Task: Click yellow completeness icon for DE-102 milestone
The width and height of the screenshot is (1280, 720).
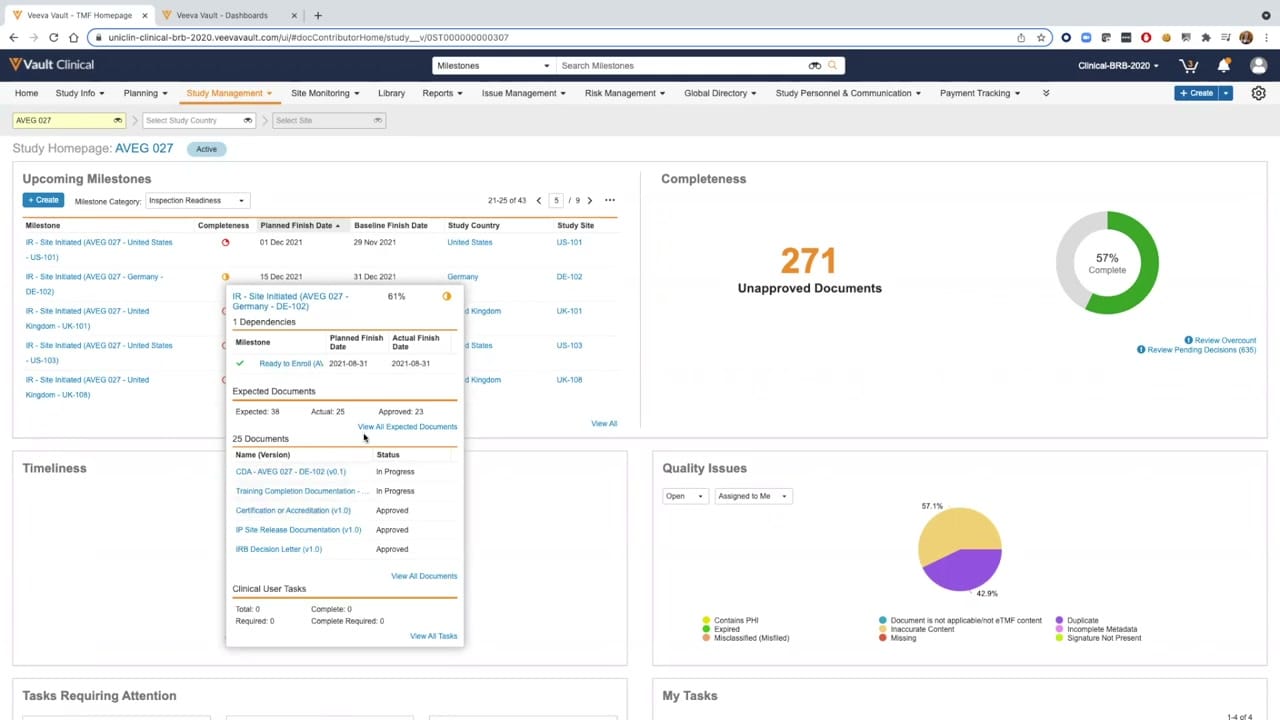Action: (x=225, y=276)
